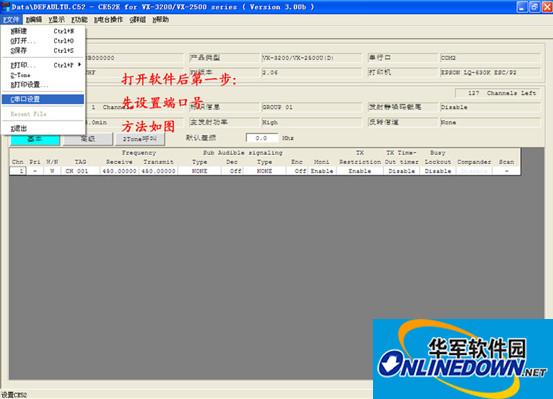This screenshot has width=553, height=399.
Task: Click the 串行口 field showing COM2
Action: (490, 58)
